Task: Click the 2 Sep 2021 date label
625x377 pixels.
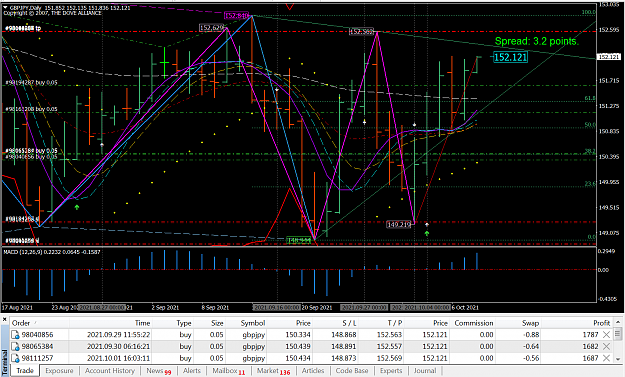Action: tap(165, 308)
